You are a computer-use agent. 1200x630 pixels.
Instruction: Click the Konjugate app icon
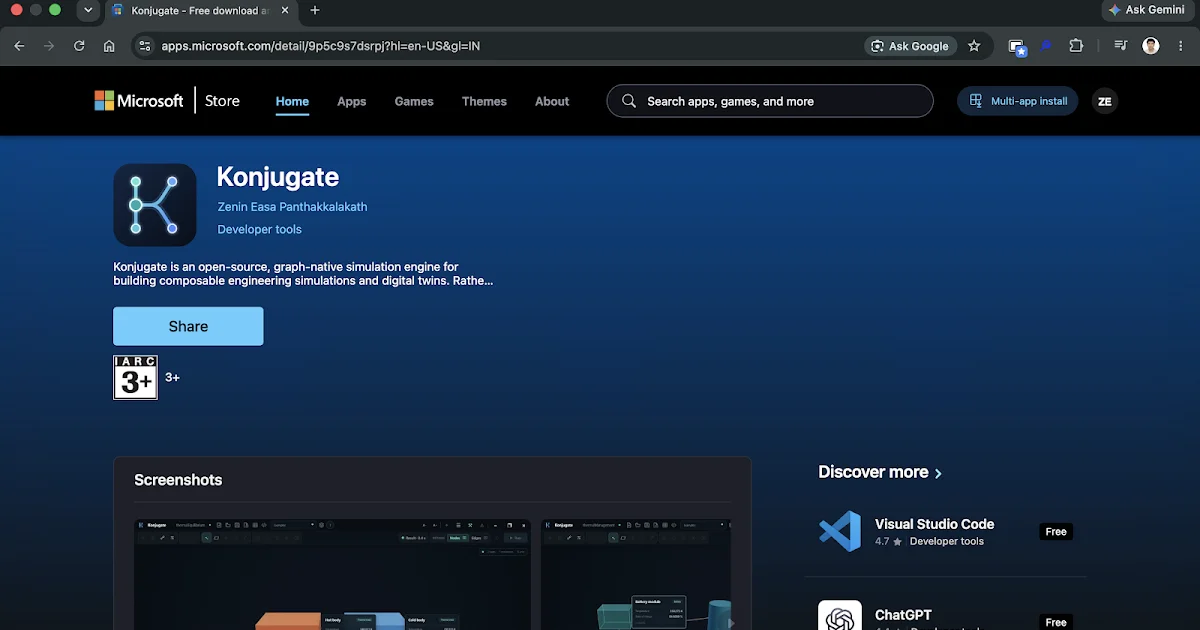(x=155, y=205)
